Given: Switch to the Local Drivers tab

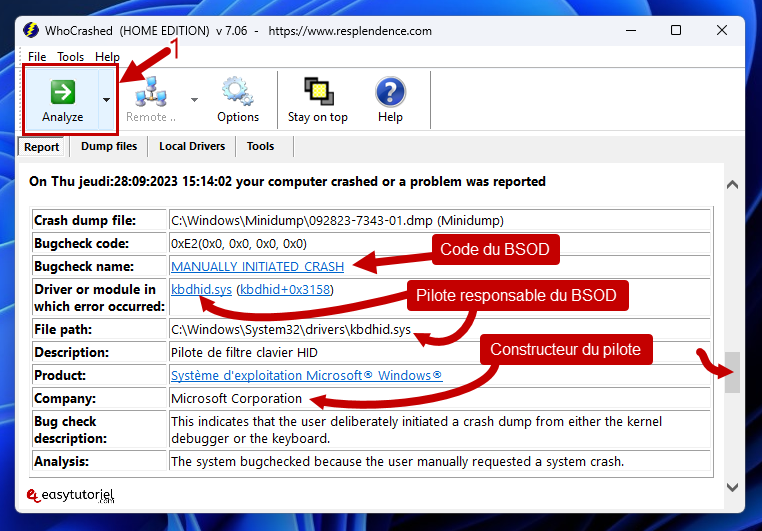Looking at the screenshot, I should [x=192, y=146].
